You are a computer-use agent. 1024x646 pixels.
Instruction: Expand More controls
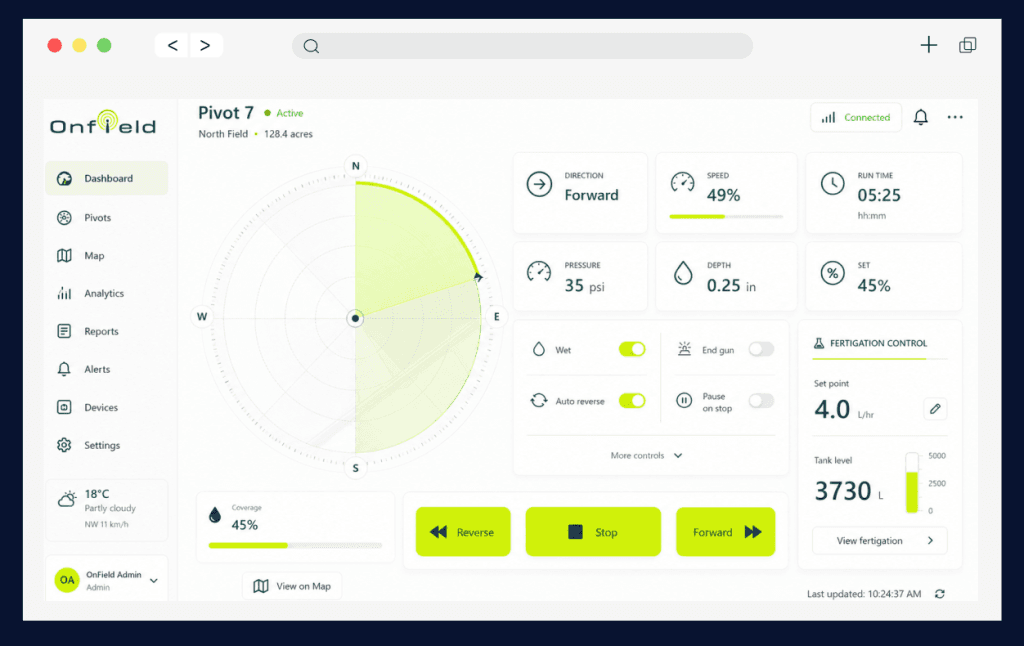[x=647, y=455]
